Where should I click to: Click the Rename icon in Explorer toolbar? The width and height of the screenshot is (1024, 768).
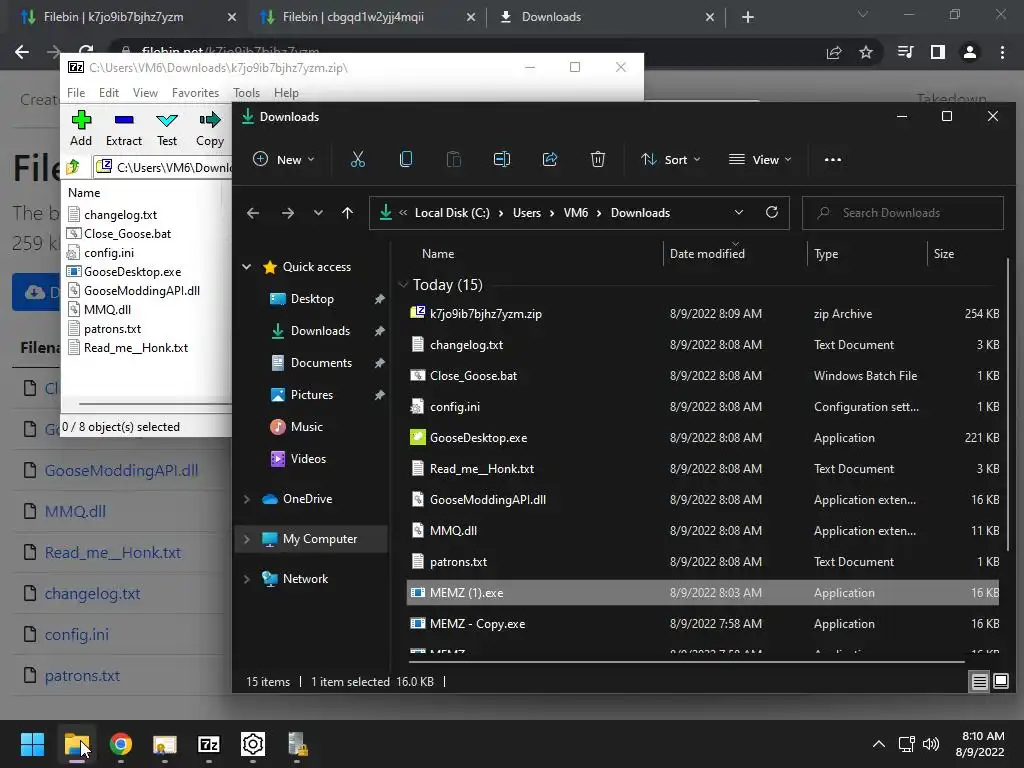tap(502, 159)
